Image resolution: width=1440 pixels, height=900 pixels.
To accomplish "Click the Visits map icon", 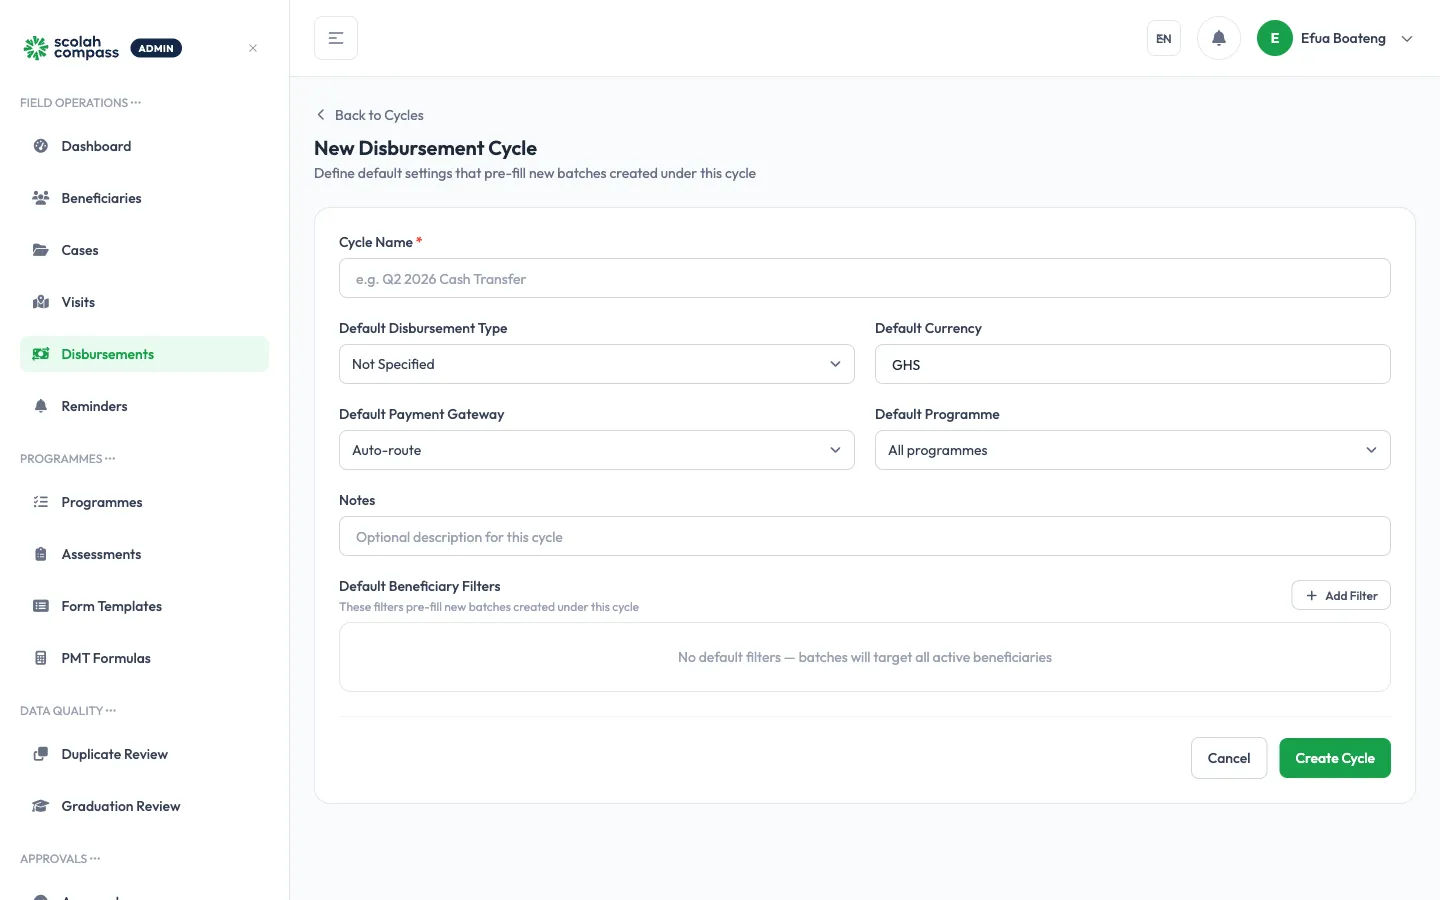I will tap(41, 302).
